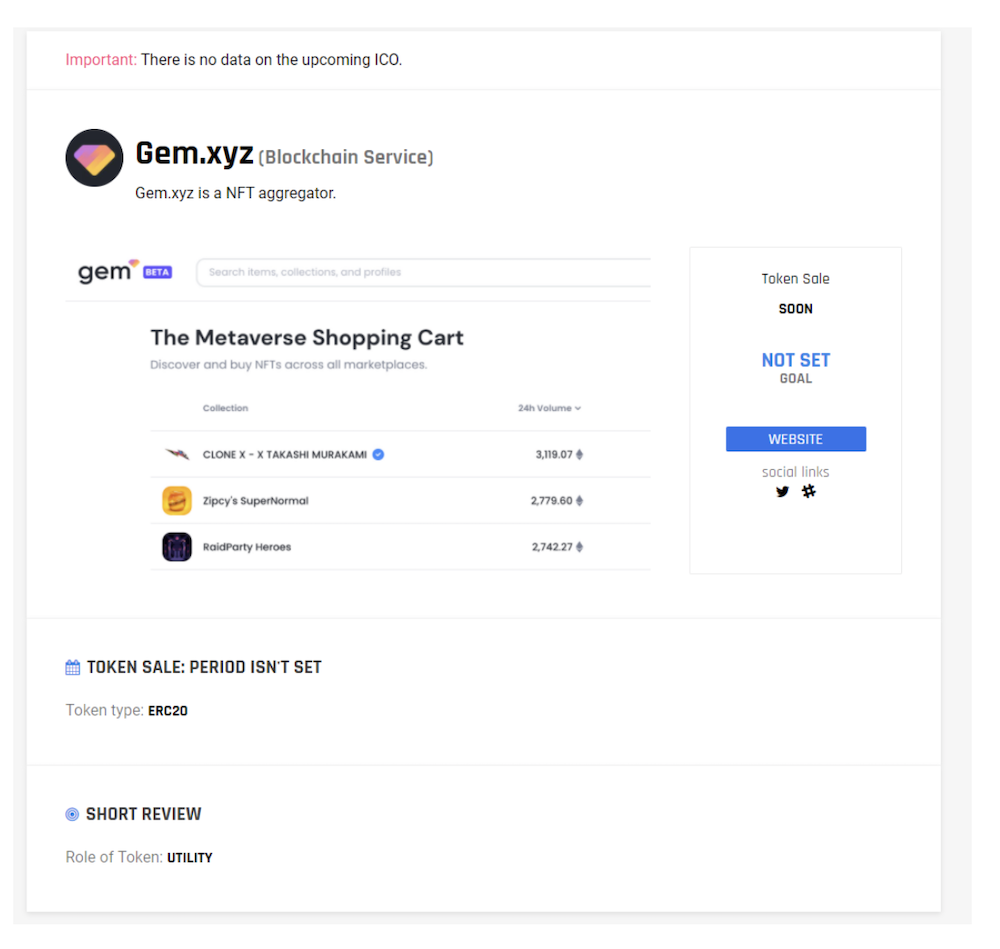Select the Zipcy's SuperNormal row text
Viewport: 1000px width, 949px height.
(x=255, y=501)
